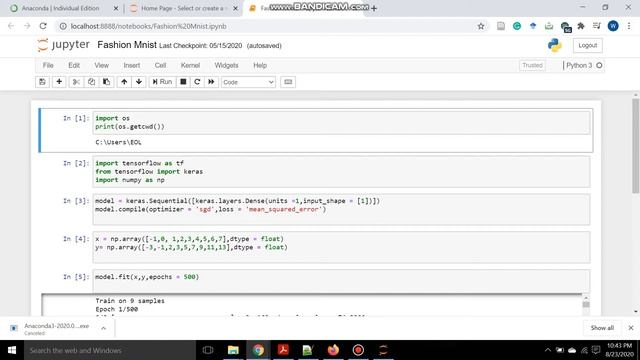Image resolution: width=640 pixels, height=360 pixels.
Task: Click the output area scrollbar of cell 5
Action: [x=586, y=304]
